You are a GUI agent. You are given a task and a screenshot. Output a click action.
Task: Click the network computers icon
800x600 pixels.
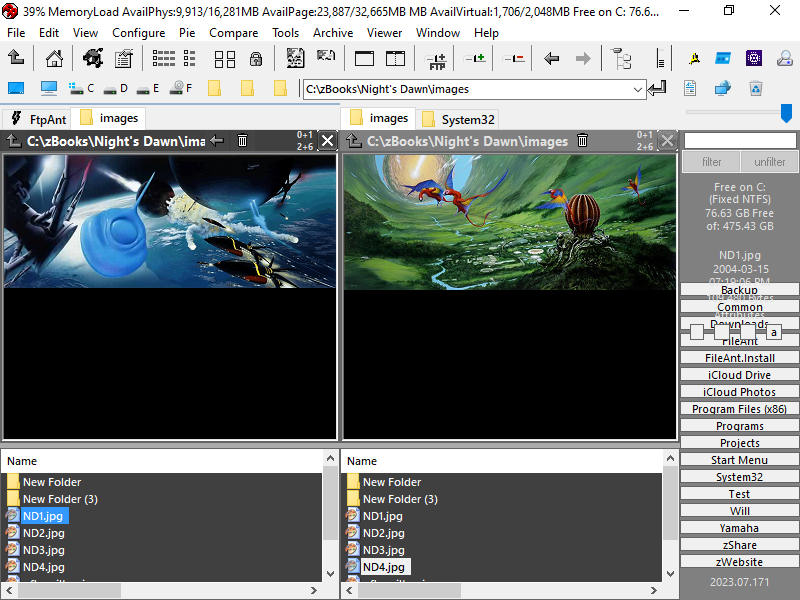click(x=722, y=88)
